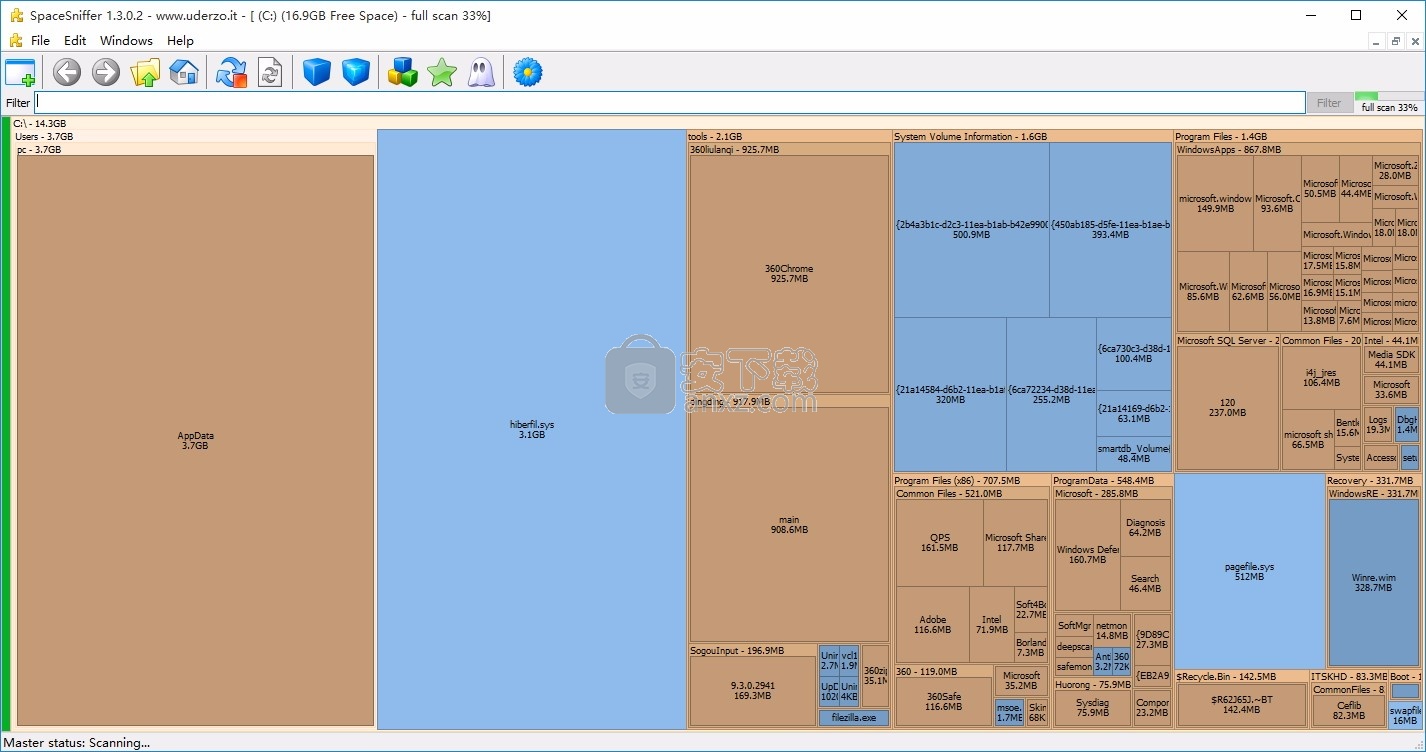Select the 500.9MB restore point block
Viewport: 1426px width, 752px height.
(971, 230)
